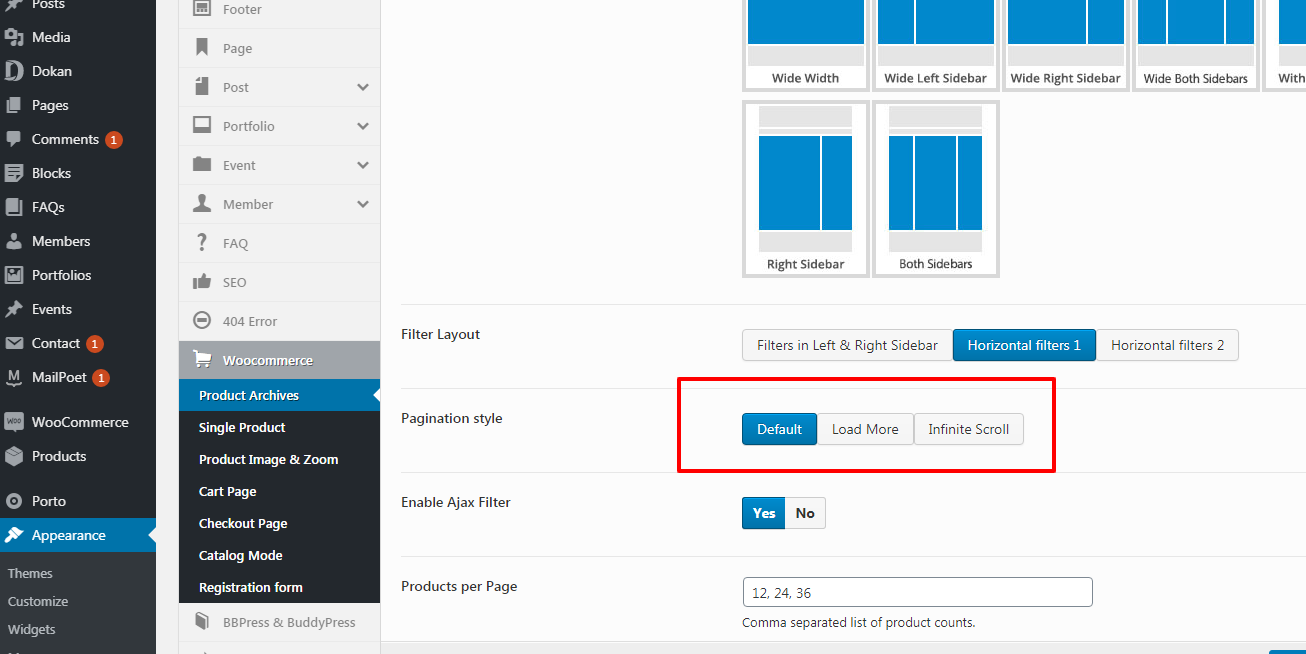The height and width of the screenshot is (654, 1306).
Task: Click the Comments notification badge
Action: tap(114, 140)
